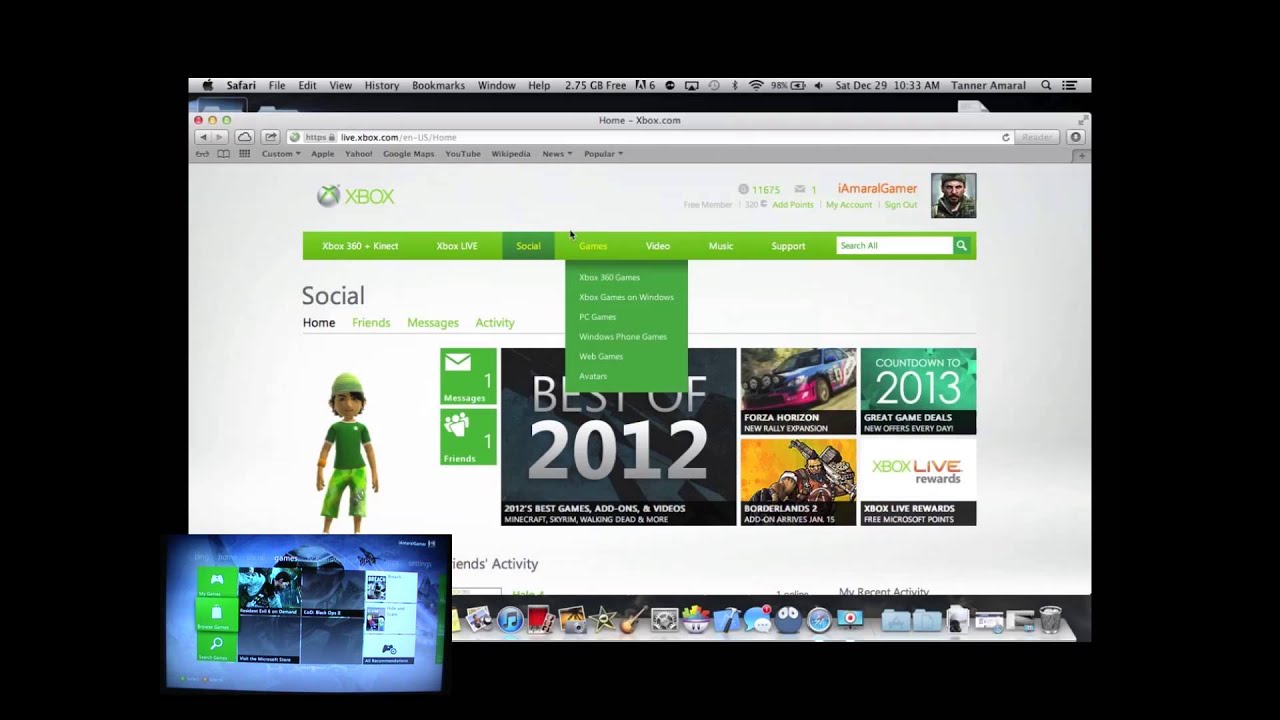Open the Reading List glasses icon
Screen dimensions: 1280x720
(203, 154)
